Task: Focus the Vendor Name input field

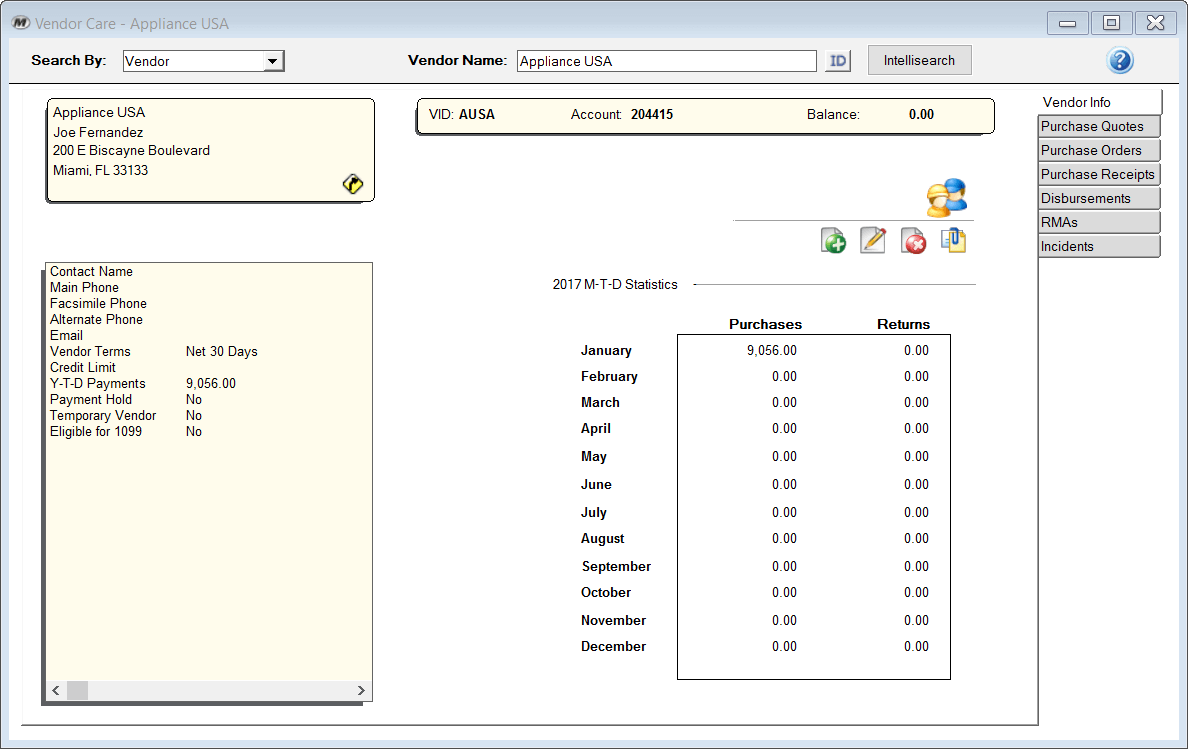Action: pyautogui.click(x=667, y=61)
